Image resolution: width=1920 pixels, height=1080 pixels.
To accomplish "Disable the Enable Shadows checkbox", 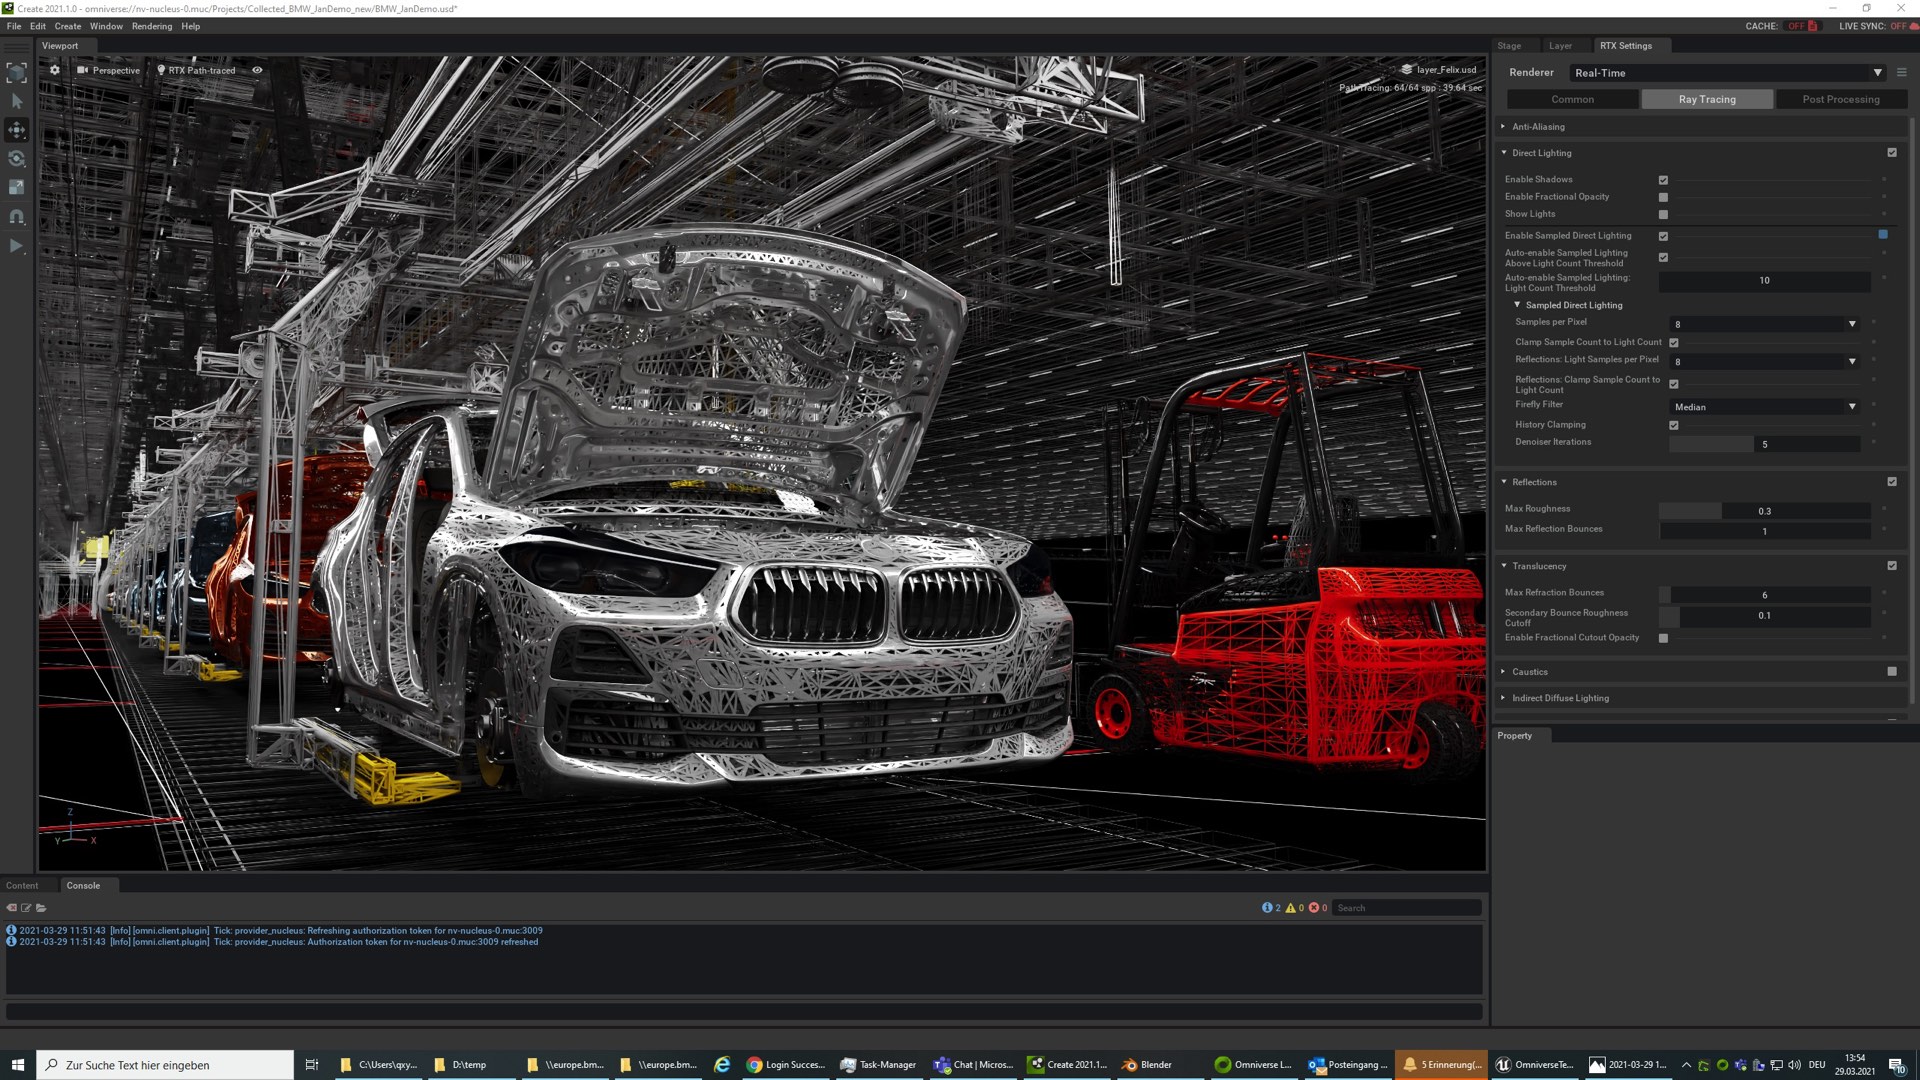I will [1663, 180].
